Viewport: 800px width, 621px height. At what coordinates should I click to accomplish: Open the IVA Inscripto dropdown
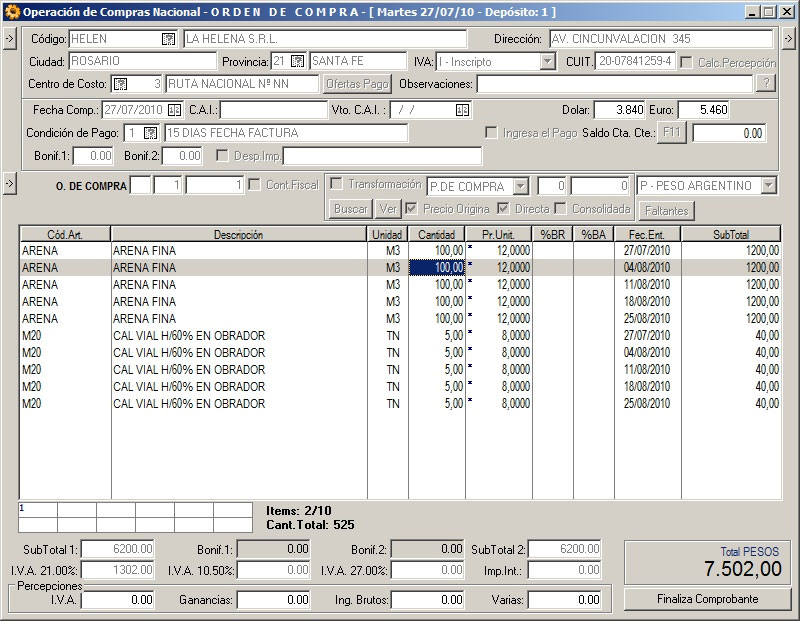547,62
